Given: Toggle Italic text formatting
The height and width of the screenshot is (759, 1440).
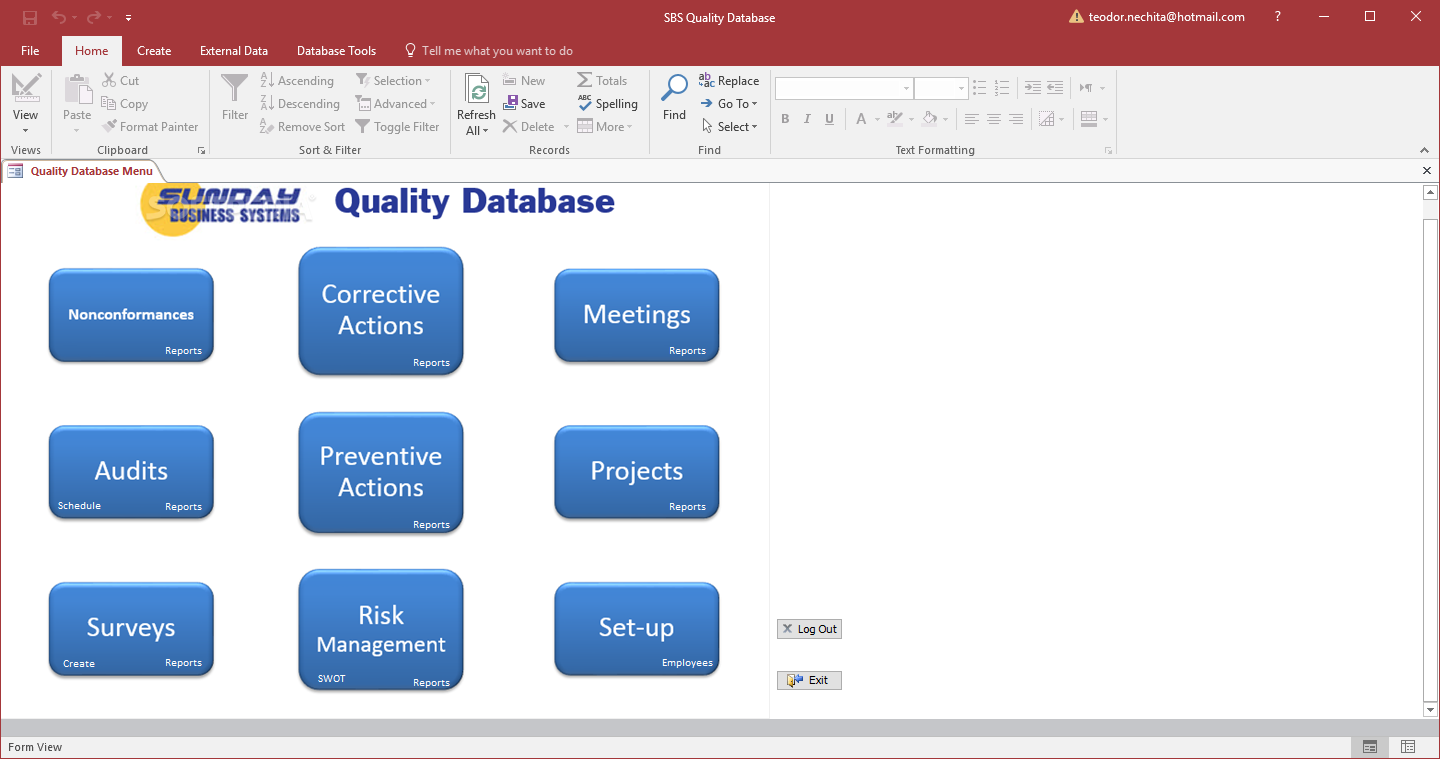Looking at the screenshot, I should pos(807,119).
